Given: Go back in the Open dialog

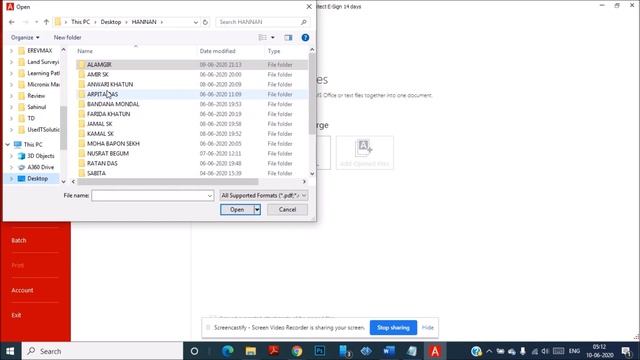Looking at the screenshot, I should [11, 22].
